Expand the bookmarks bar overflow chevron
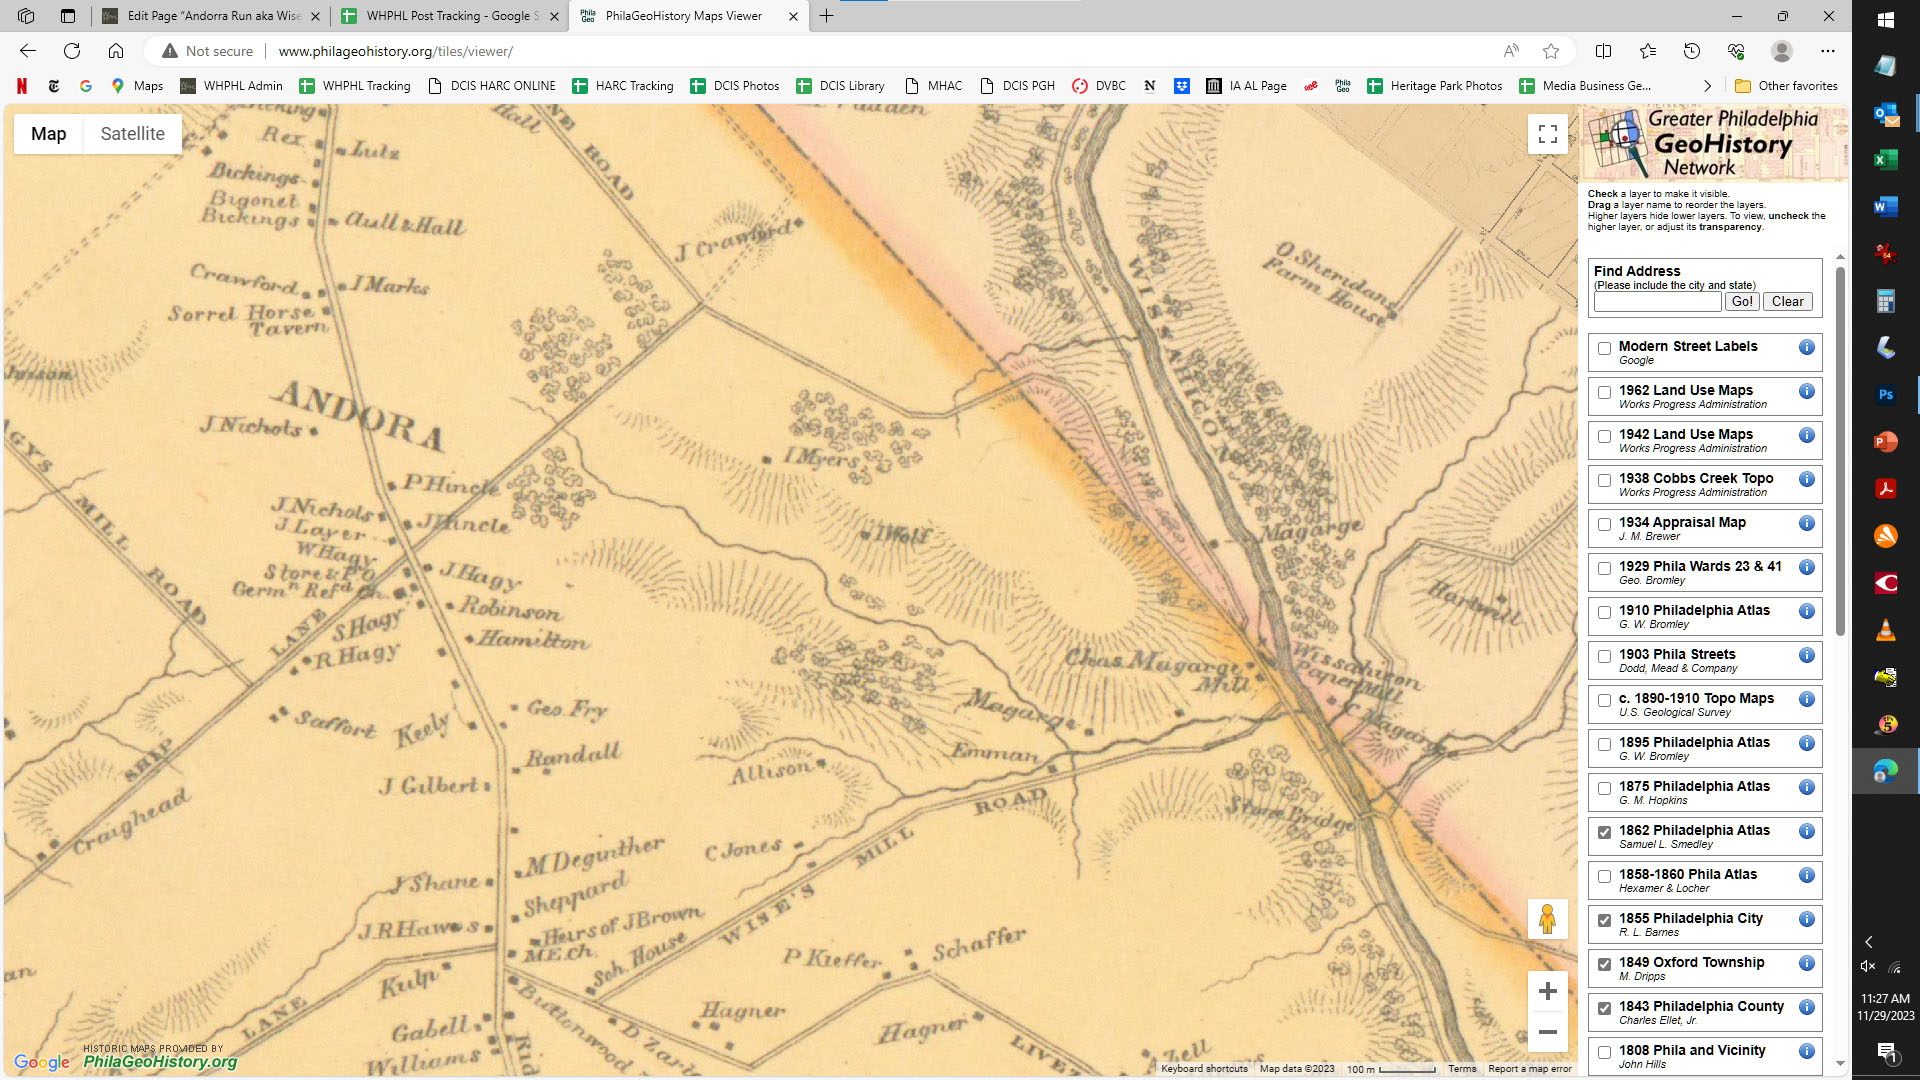The image size is (1920, 1080). (1707, 86)
